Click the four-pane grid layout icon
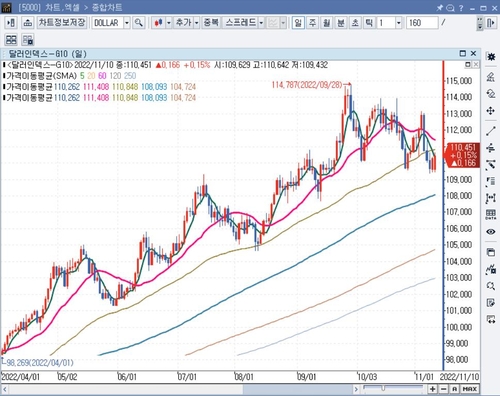 tap(11, 40)
